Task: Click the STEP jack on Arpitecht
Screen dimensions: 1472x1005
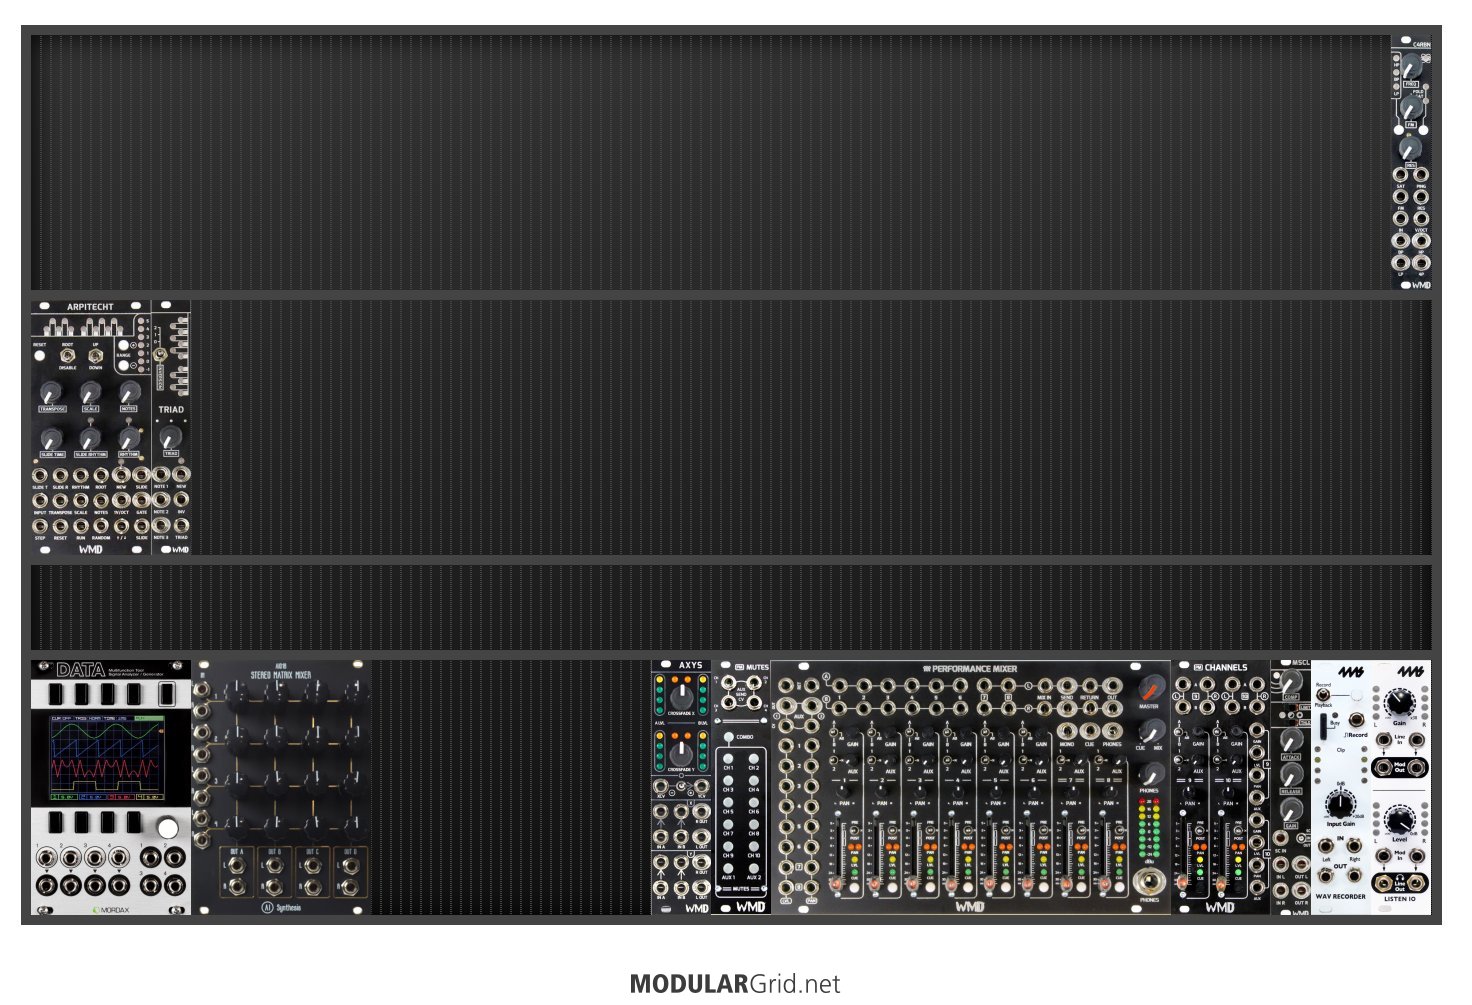Action: (x=40, y=525)
